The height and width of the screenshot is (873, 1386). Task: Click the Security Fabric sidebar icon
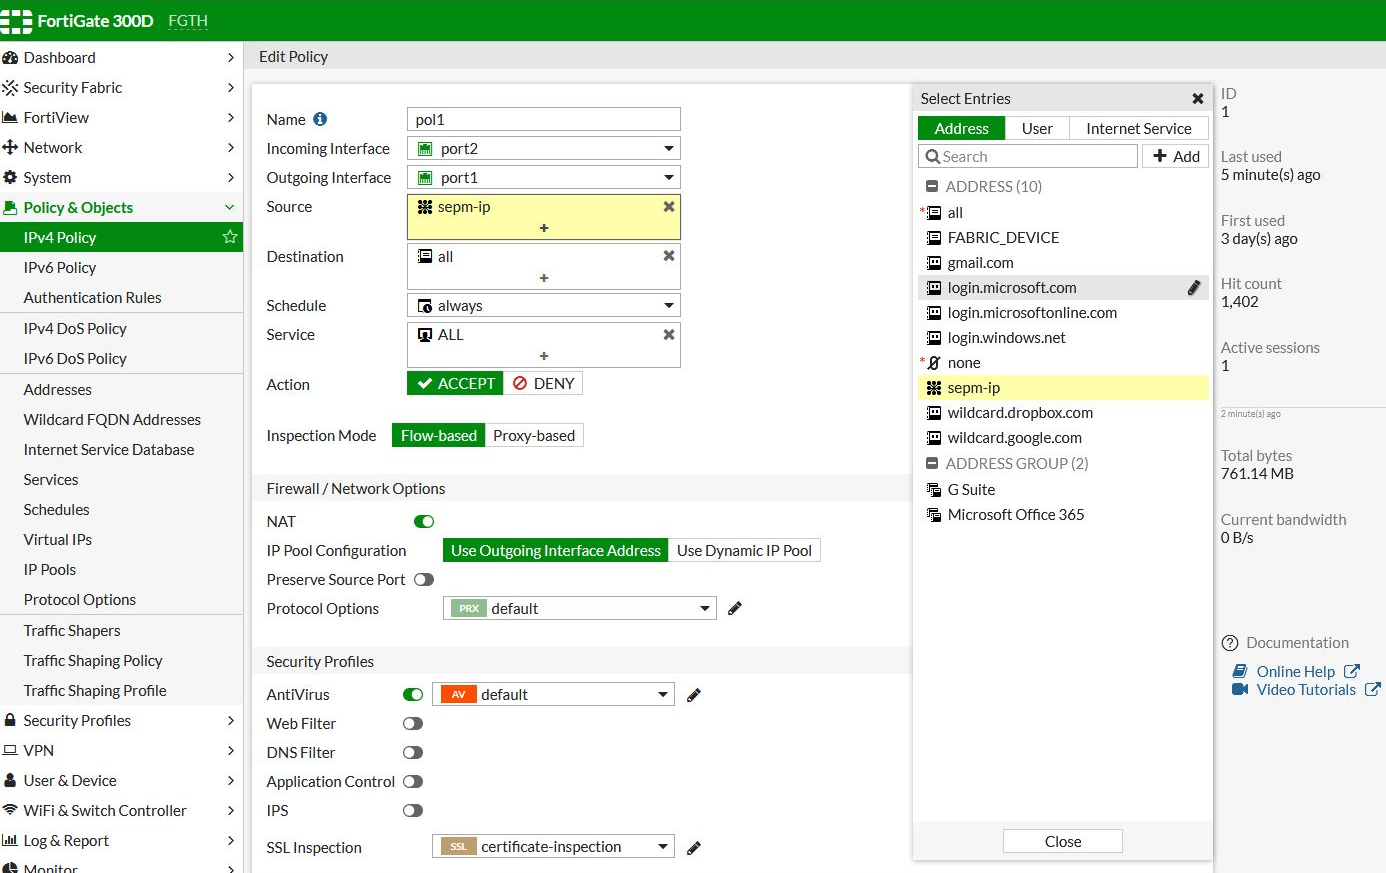[10, 88]
